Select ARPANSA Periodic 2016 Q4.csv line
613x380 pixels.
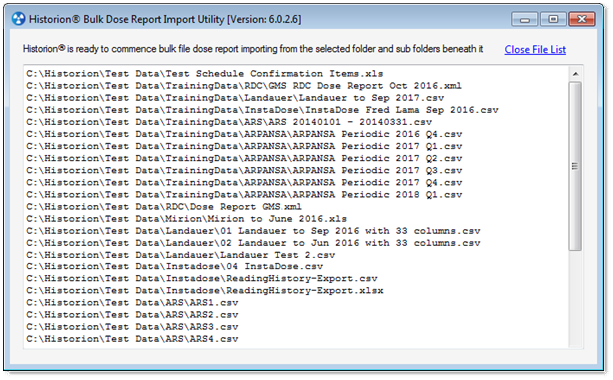[x=244, y=134]
